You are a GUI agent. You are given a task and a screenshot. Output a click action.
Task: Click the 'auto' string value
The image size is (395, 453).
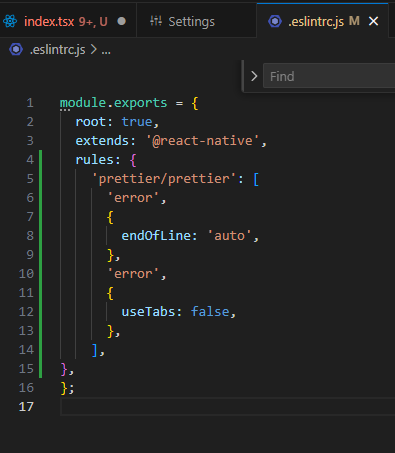click(229, 236)
